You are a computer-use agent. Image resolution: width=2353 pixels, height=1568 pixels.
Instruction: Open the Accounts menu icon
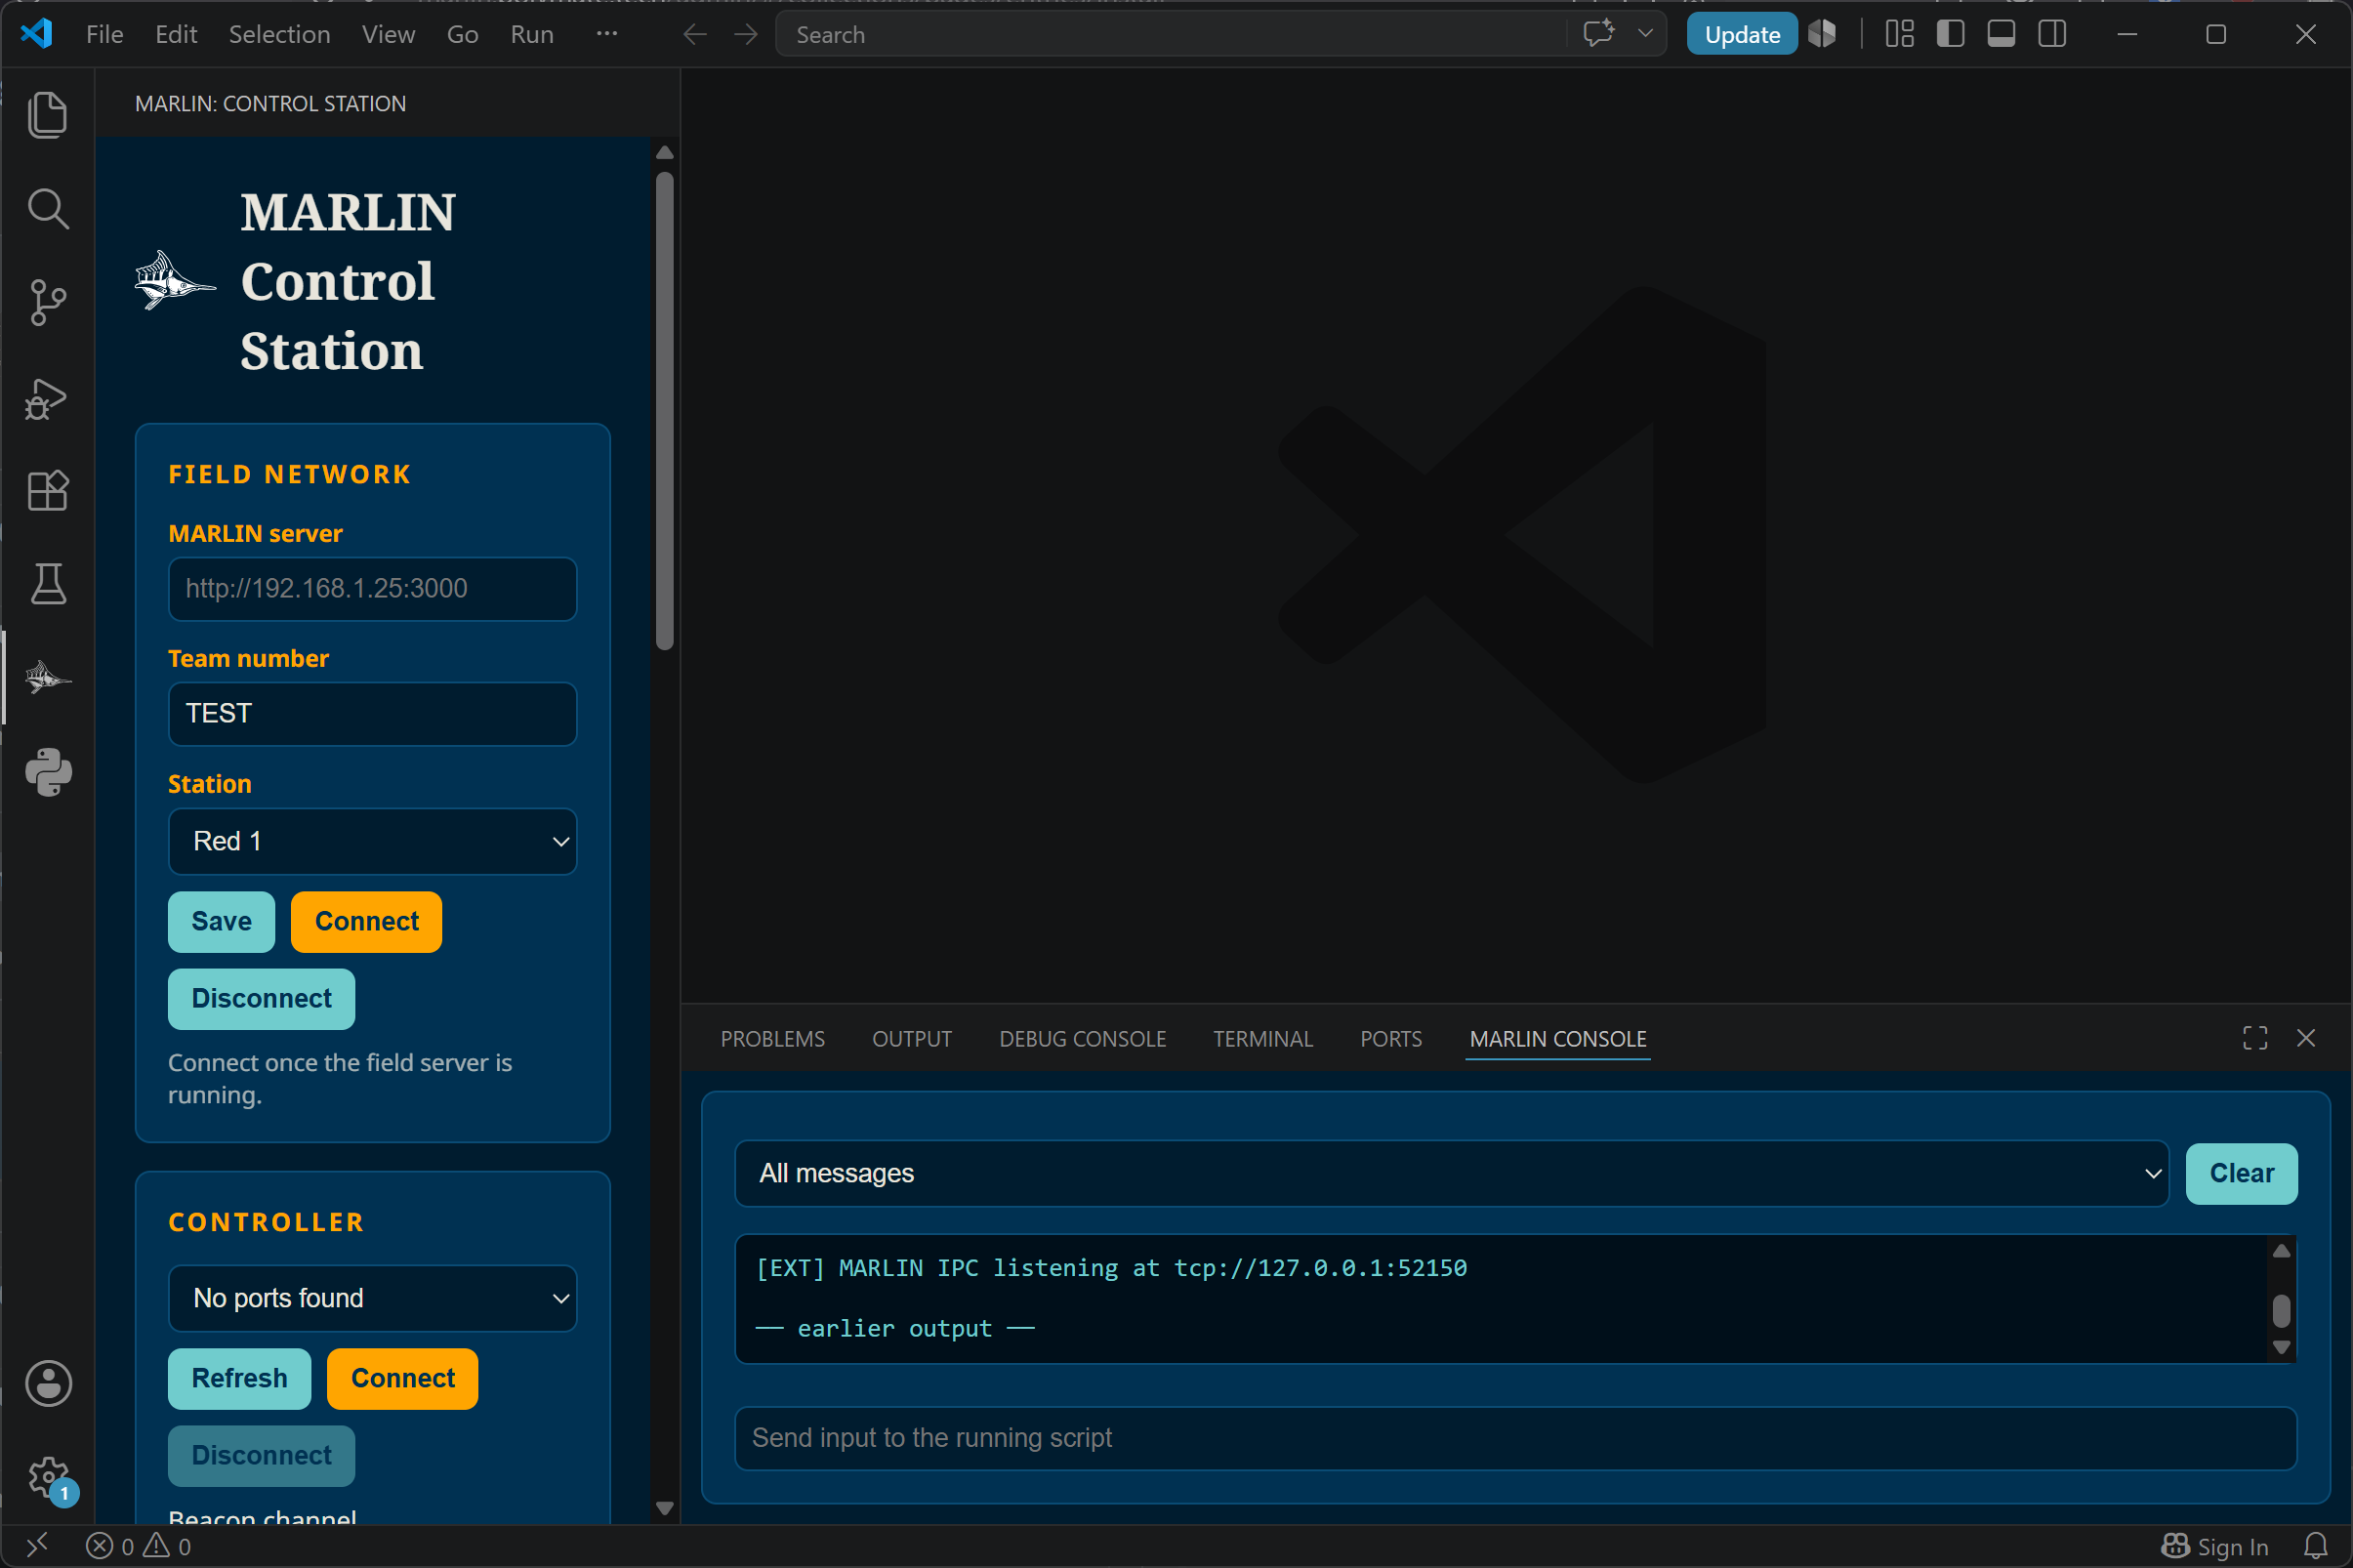click(x=47, y=1384)
